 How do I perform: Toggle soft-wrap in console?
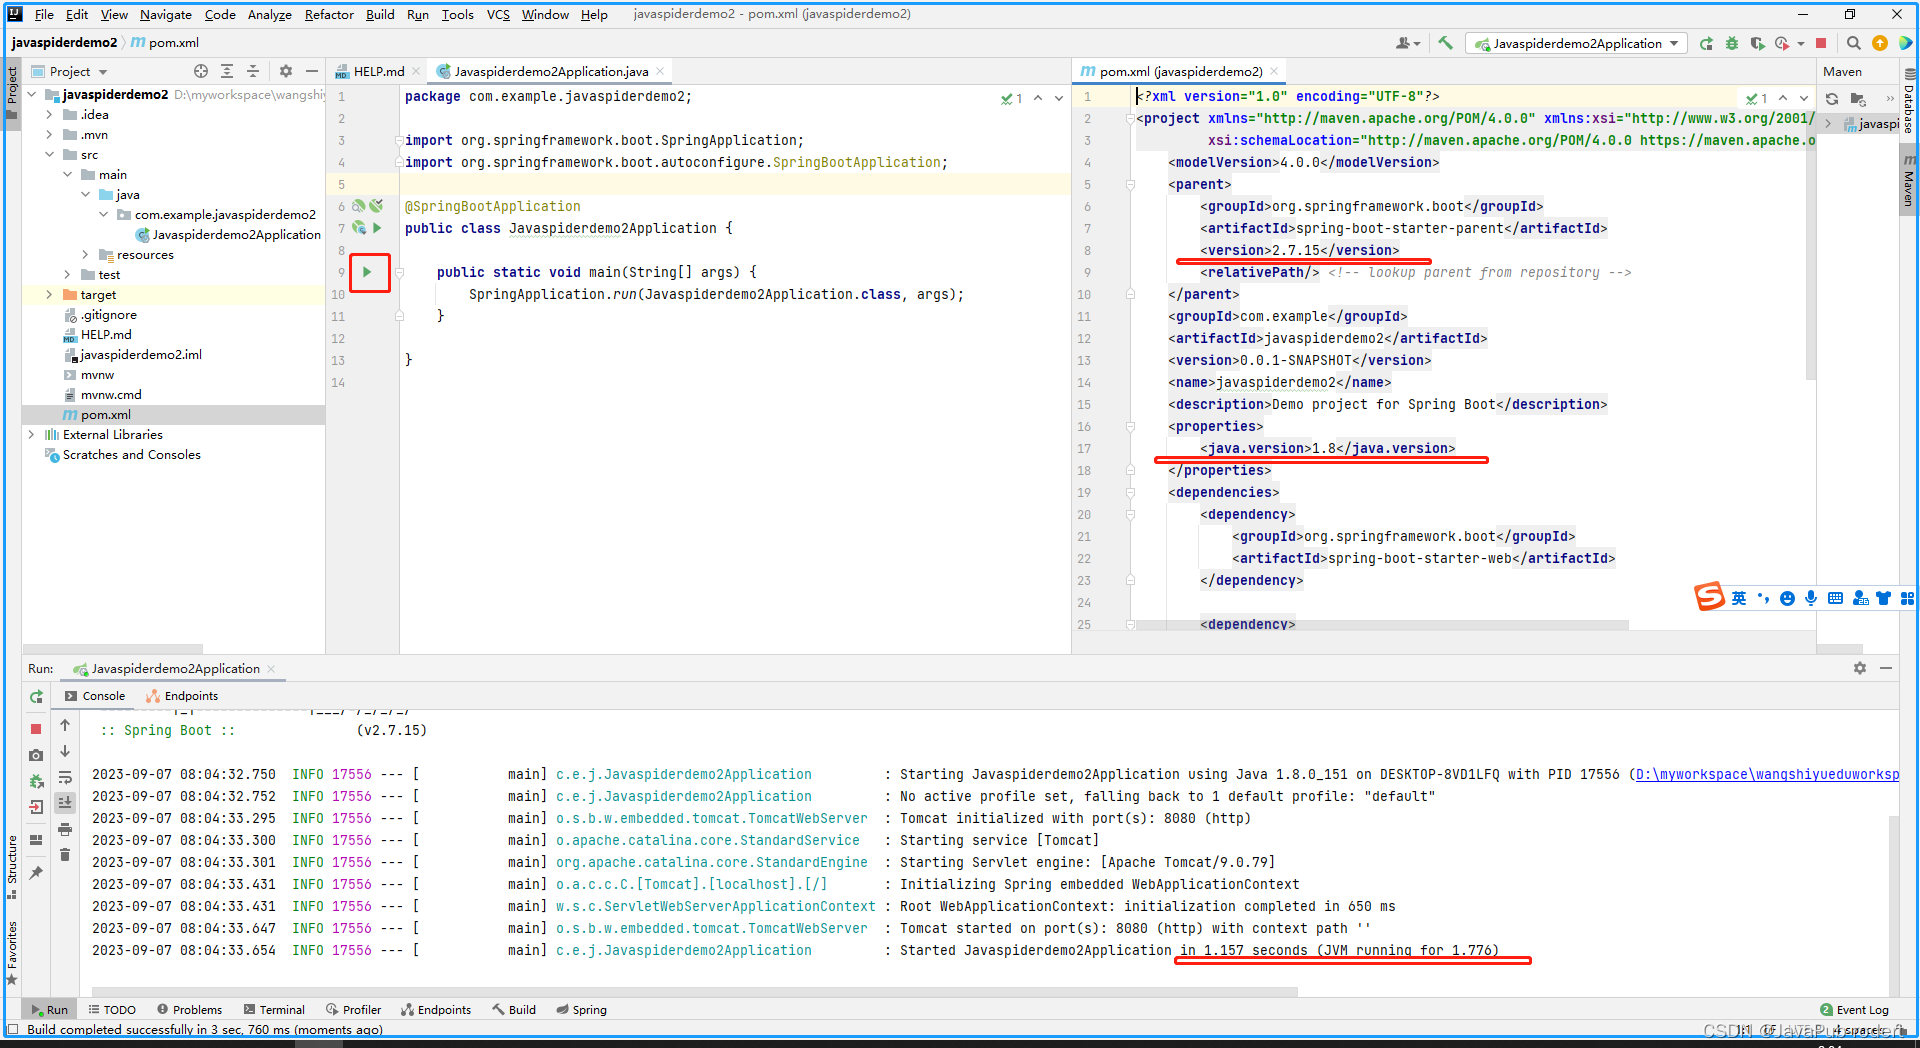(65, 777)
